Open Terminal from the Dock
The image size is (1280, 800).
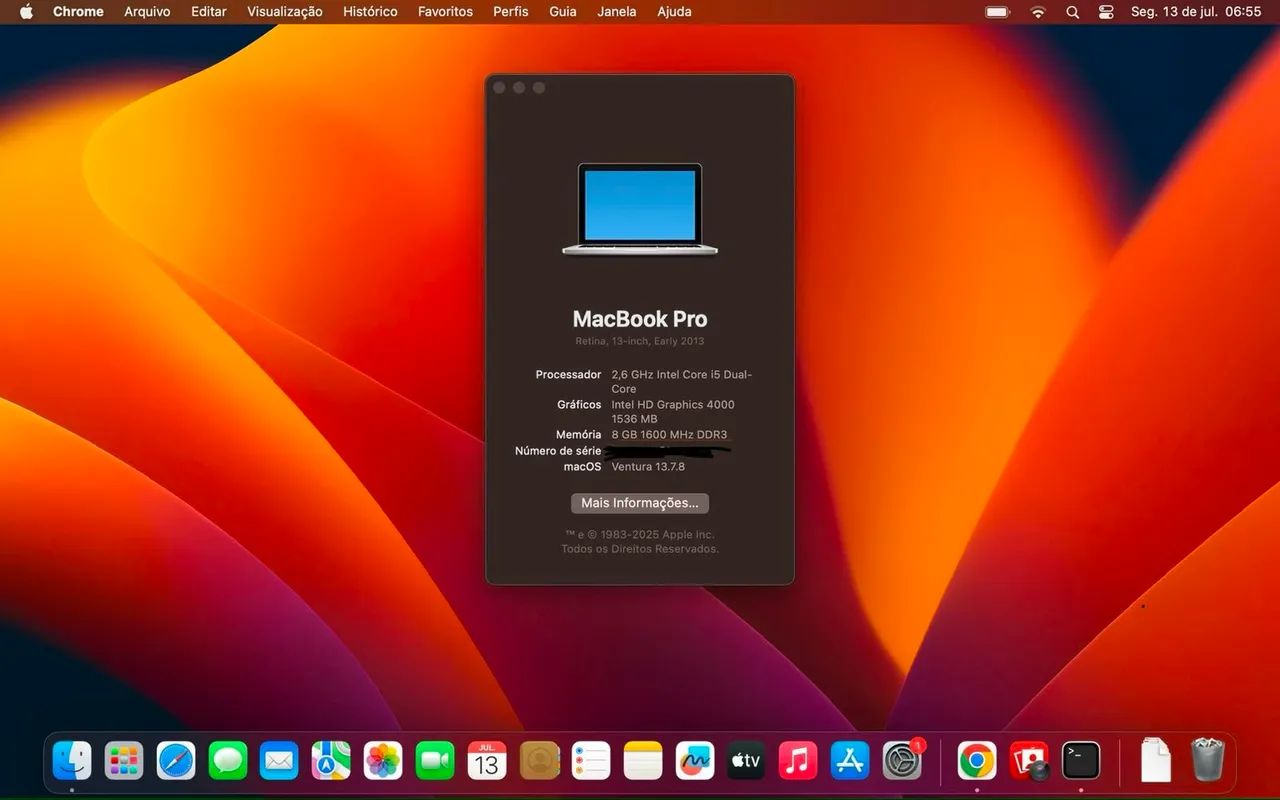[1081, 761]
